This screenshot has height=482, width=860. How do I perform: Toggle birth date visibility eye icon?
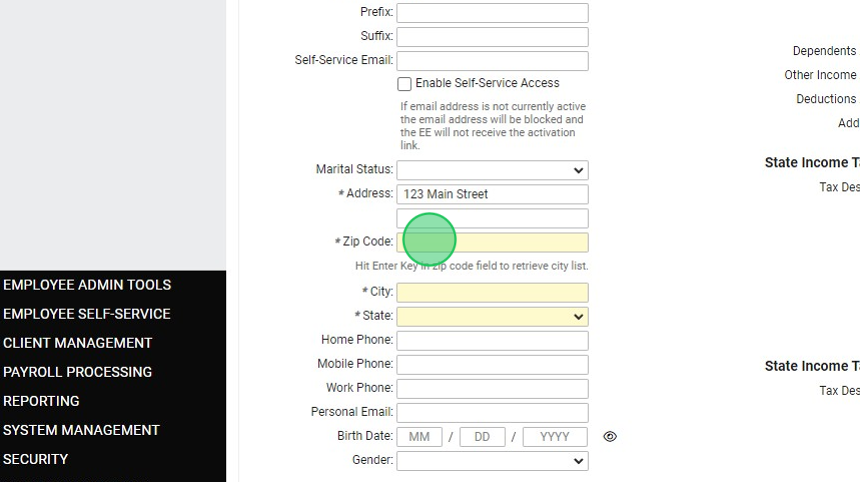pos(610,437)
